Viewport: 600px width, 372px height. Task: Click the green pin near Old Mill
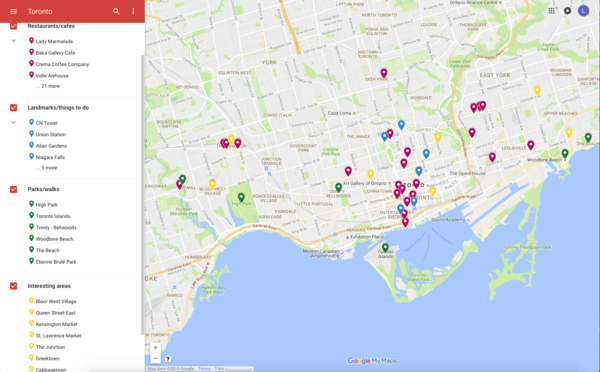pyautogui.click(x=183, y=179)
